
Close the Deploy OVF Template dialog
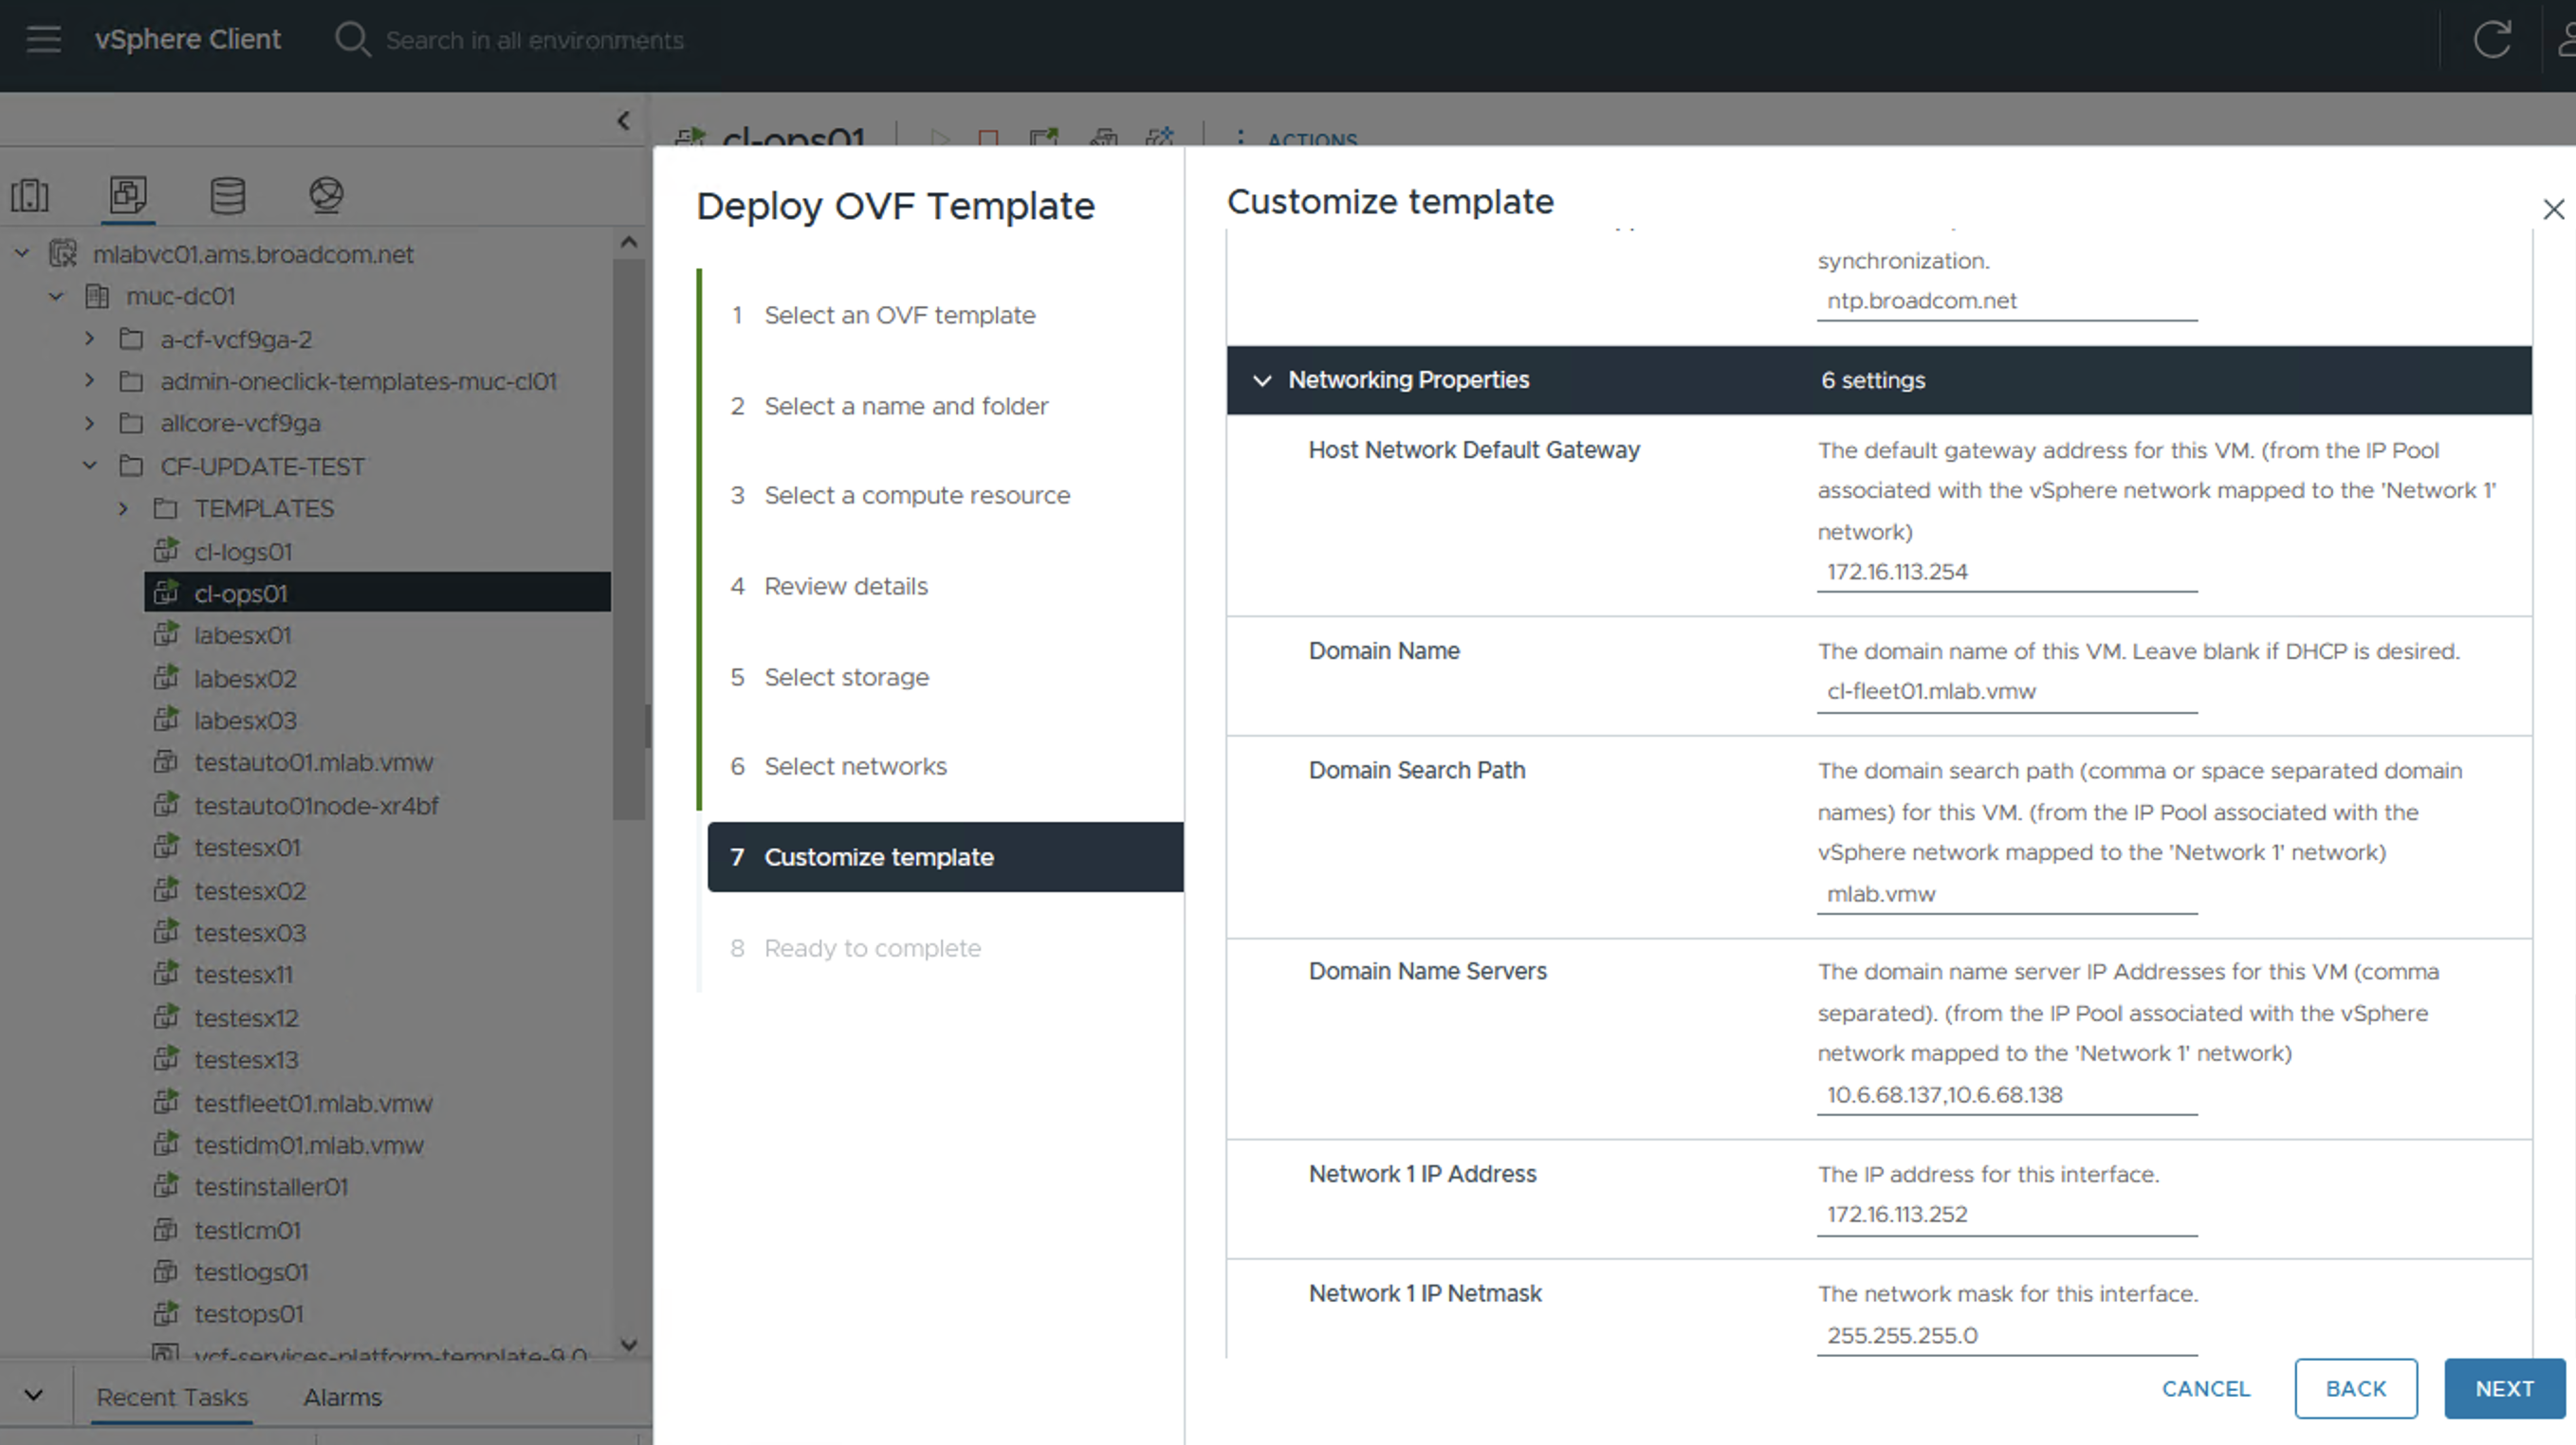coord(2553,209)
